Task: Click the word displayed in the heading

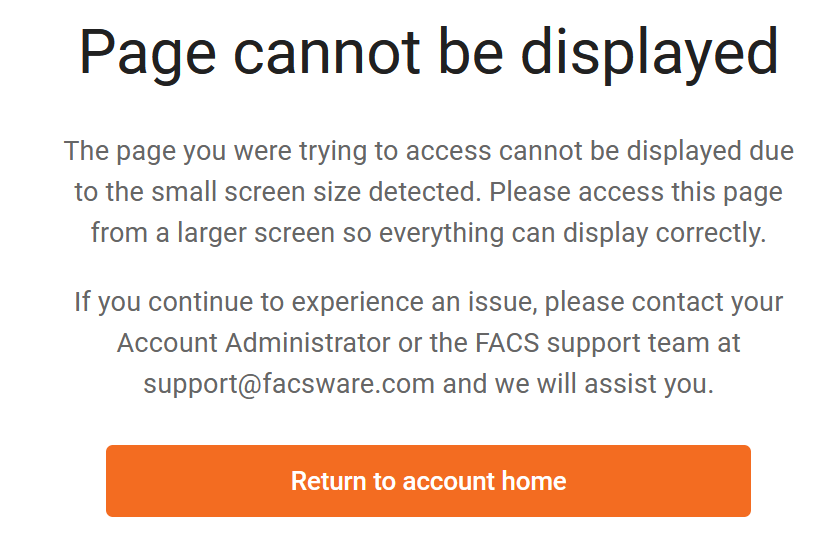Action: 649,53
